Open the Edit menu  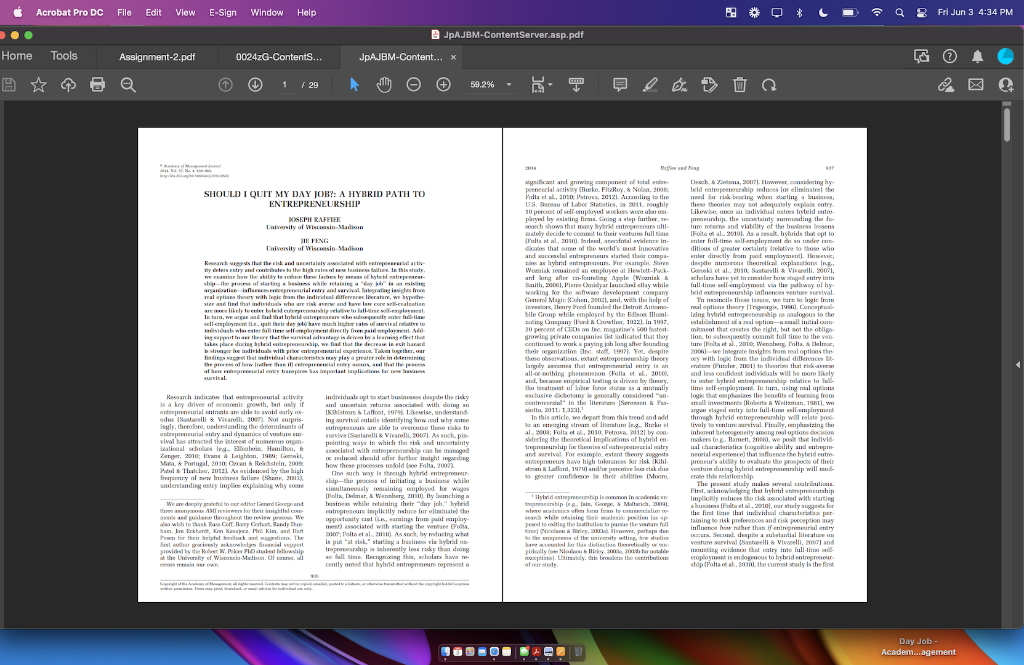153,12
